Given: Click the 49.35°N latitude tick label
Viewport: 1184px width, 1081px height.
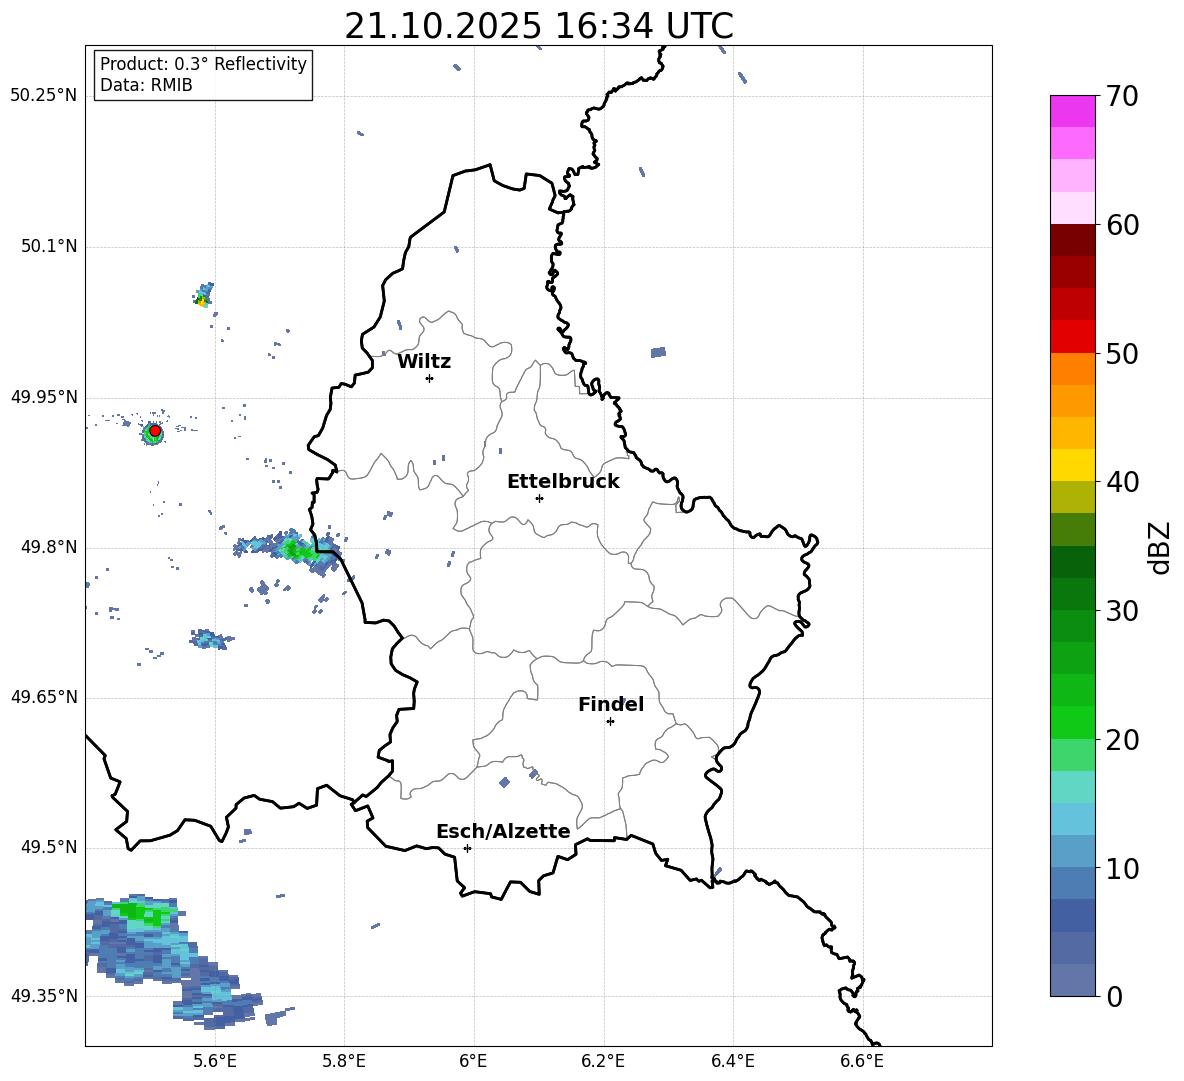Looking at the screenshot, I should pos(44,996).
